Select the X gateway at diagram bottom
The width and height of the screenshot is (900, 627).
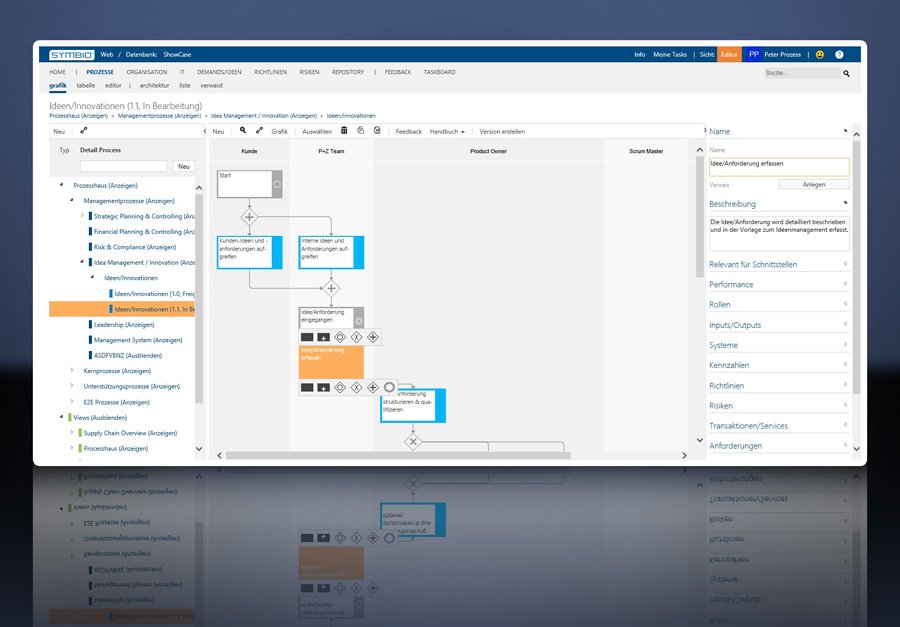coord(413,442)
